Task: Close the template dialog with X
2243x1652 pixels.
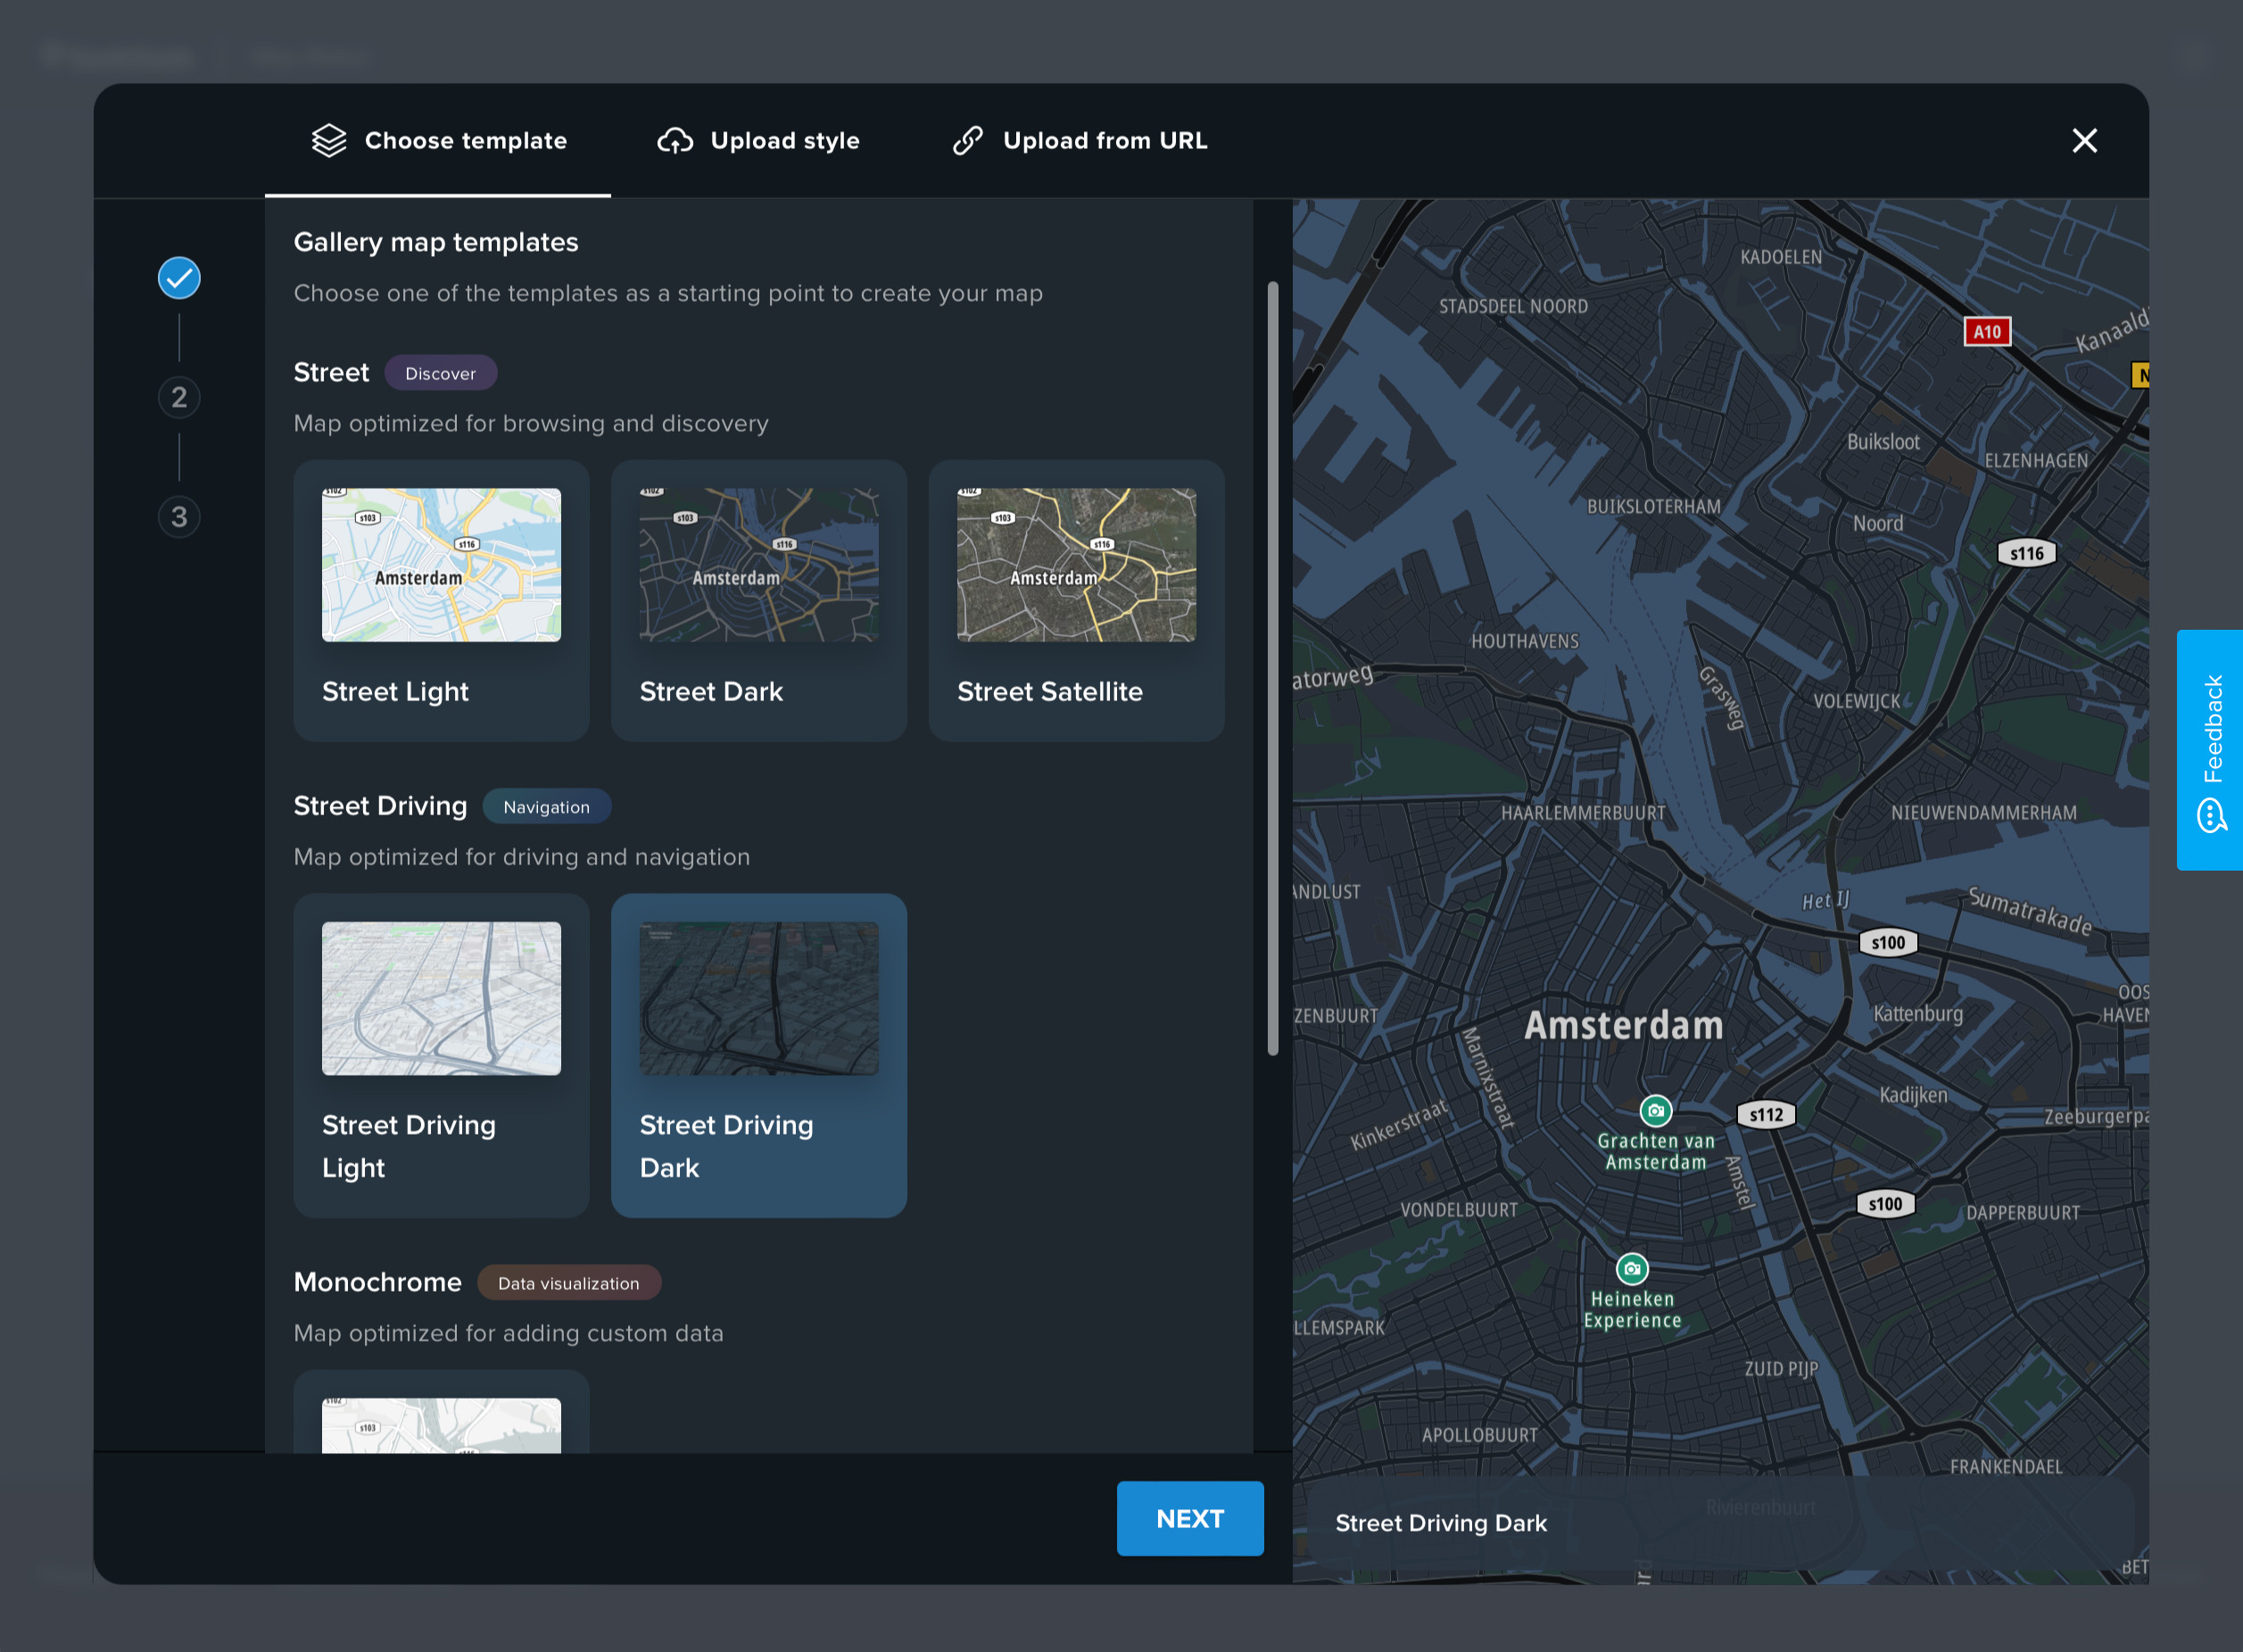Action: [2084, 141]
